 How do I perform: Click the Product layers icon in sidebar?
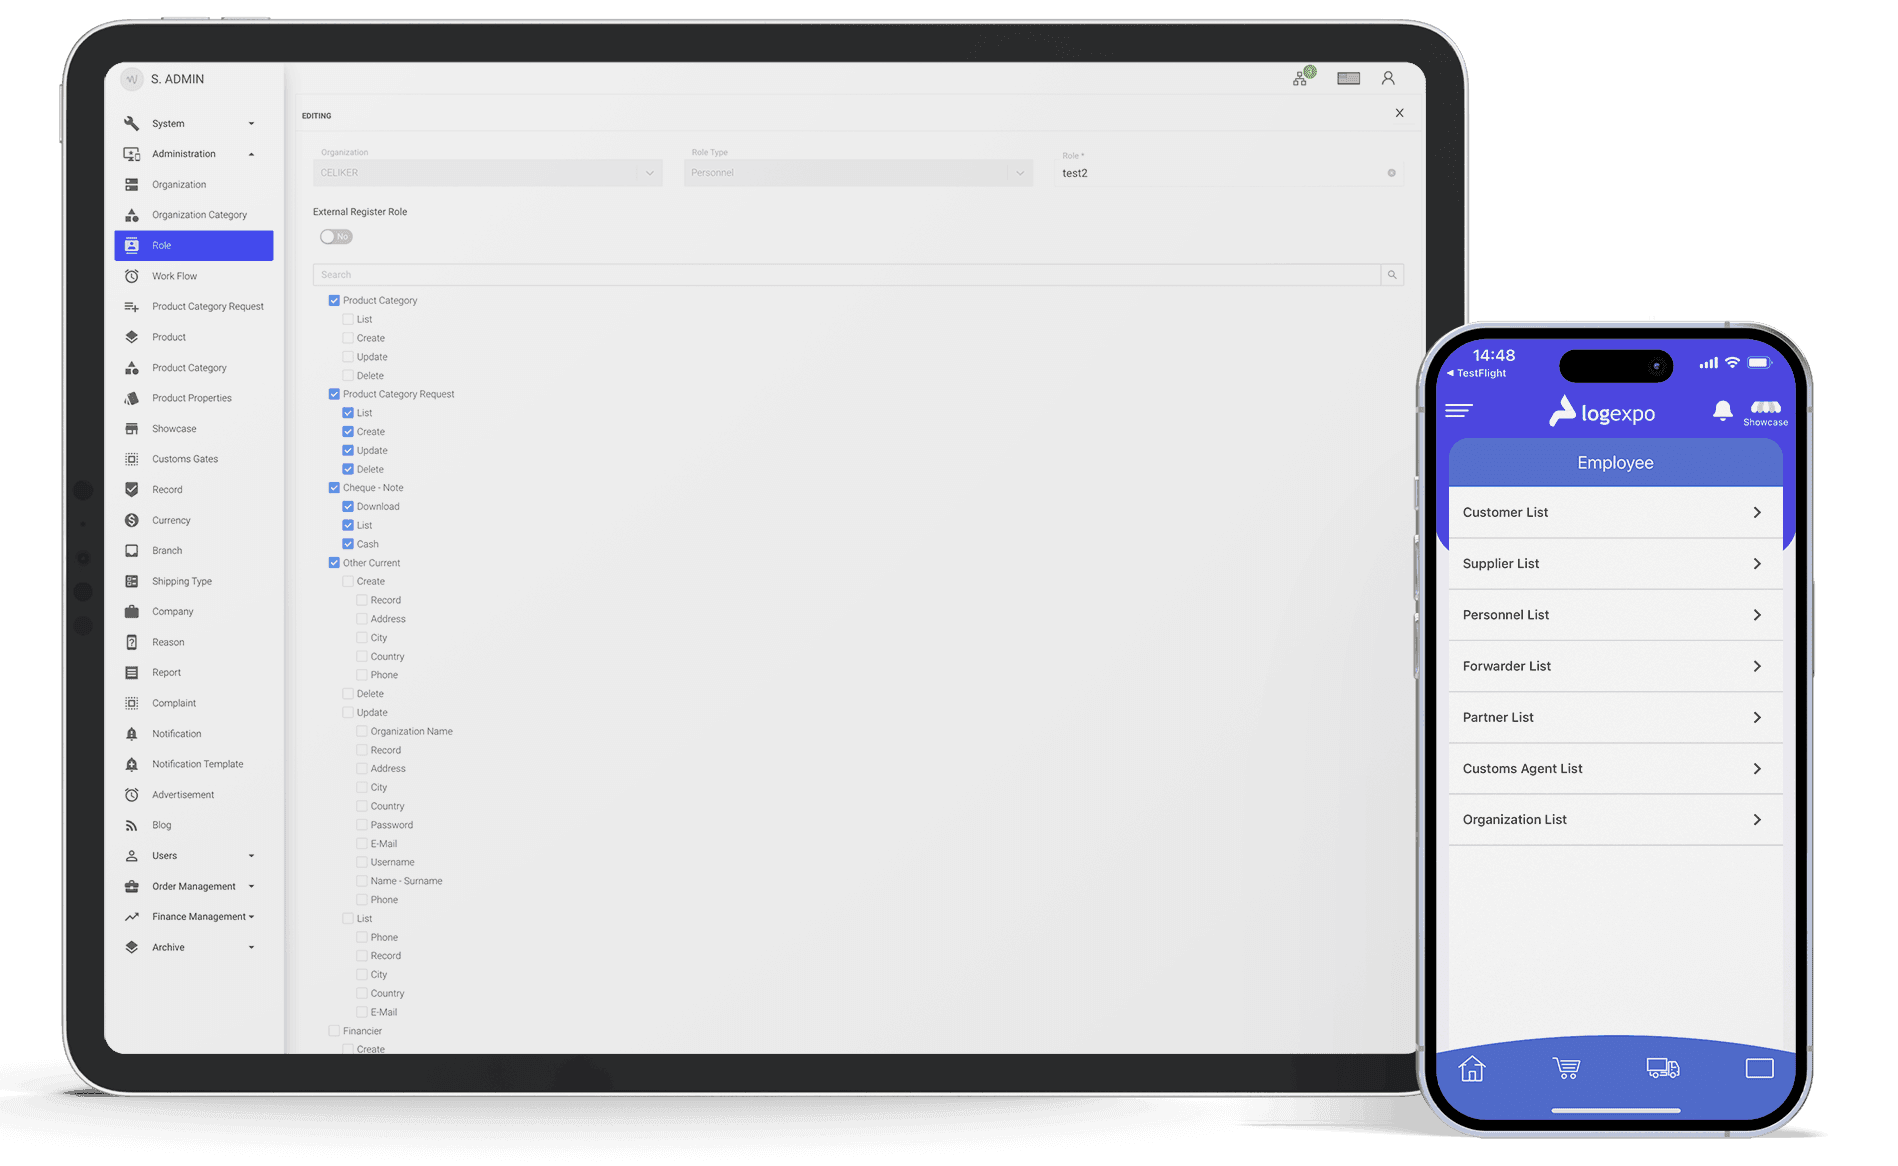pyautogui.click(x=131, y=337)
